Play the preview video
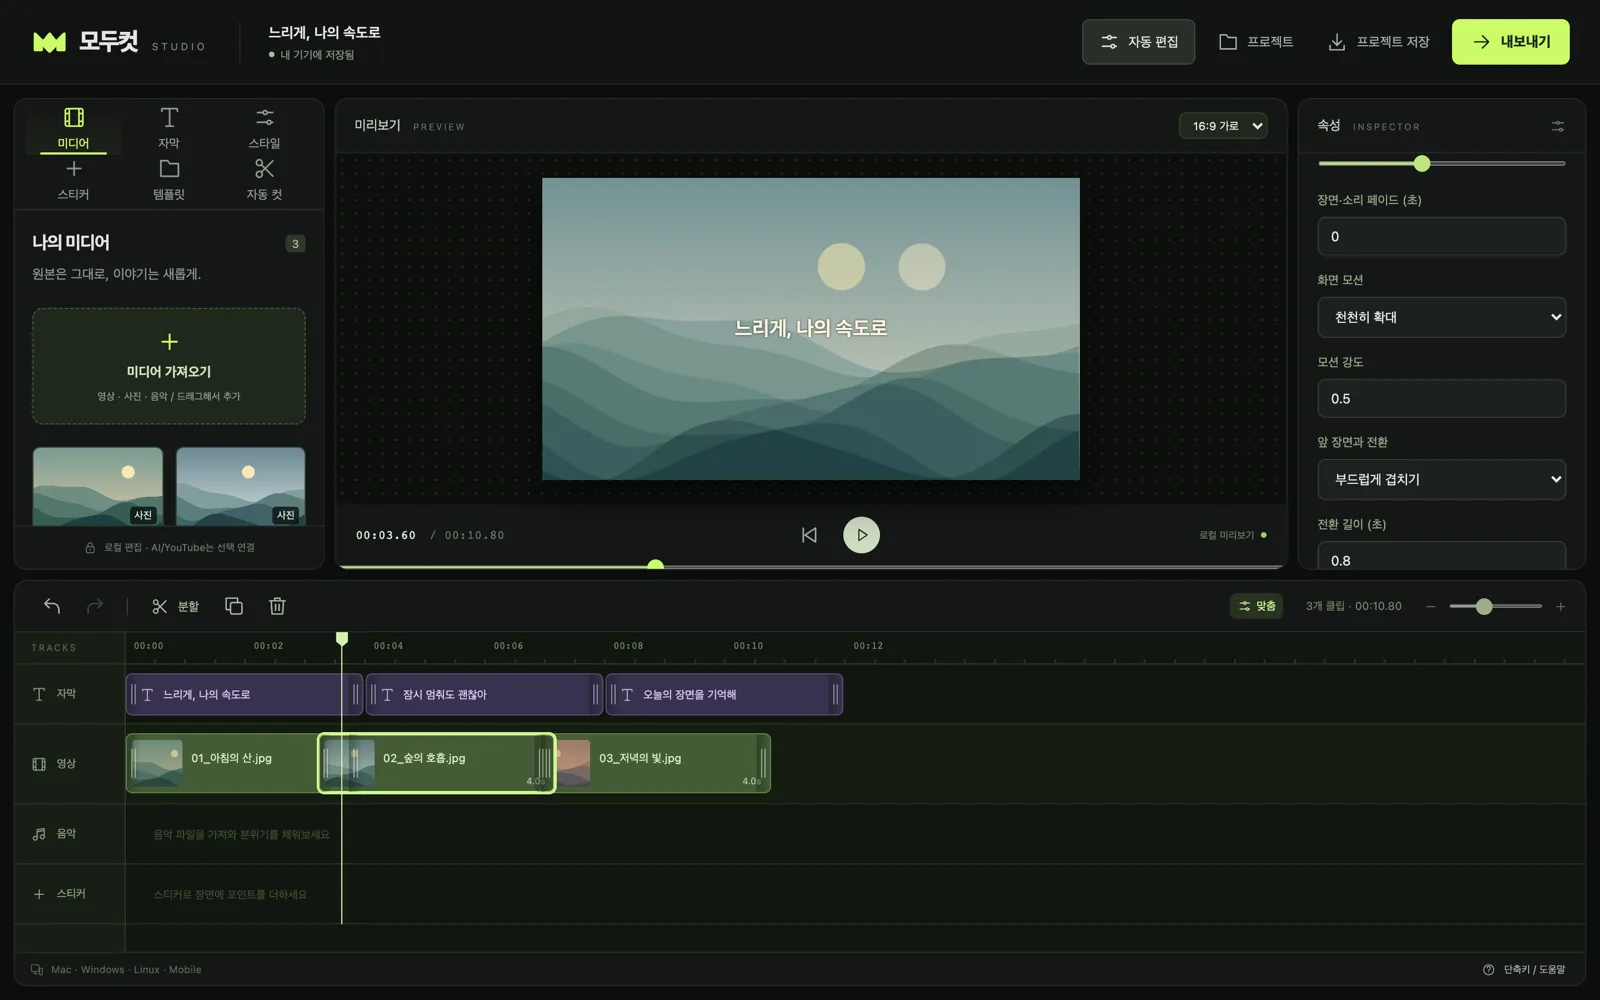 [x=862, y=535]
